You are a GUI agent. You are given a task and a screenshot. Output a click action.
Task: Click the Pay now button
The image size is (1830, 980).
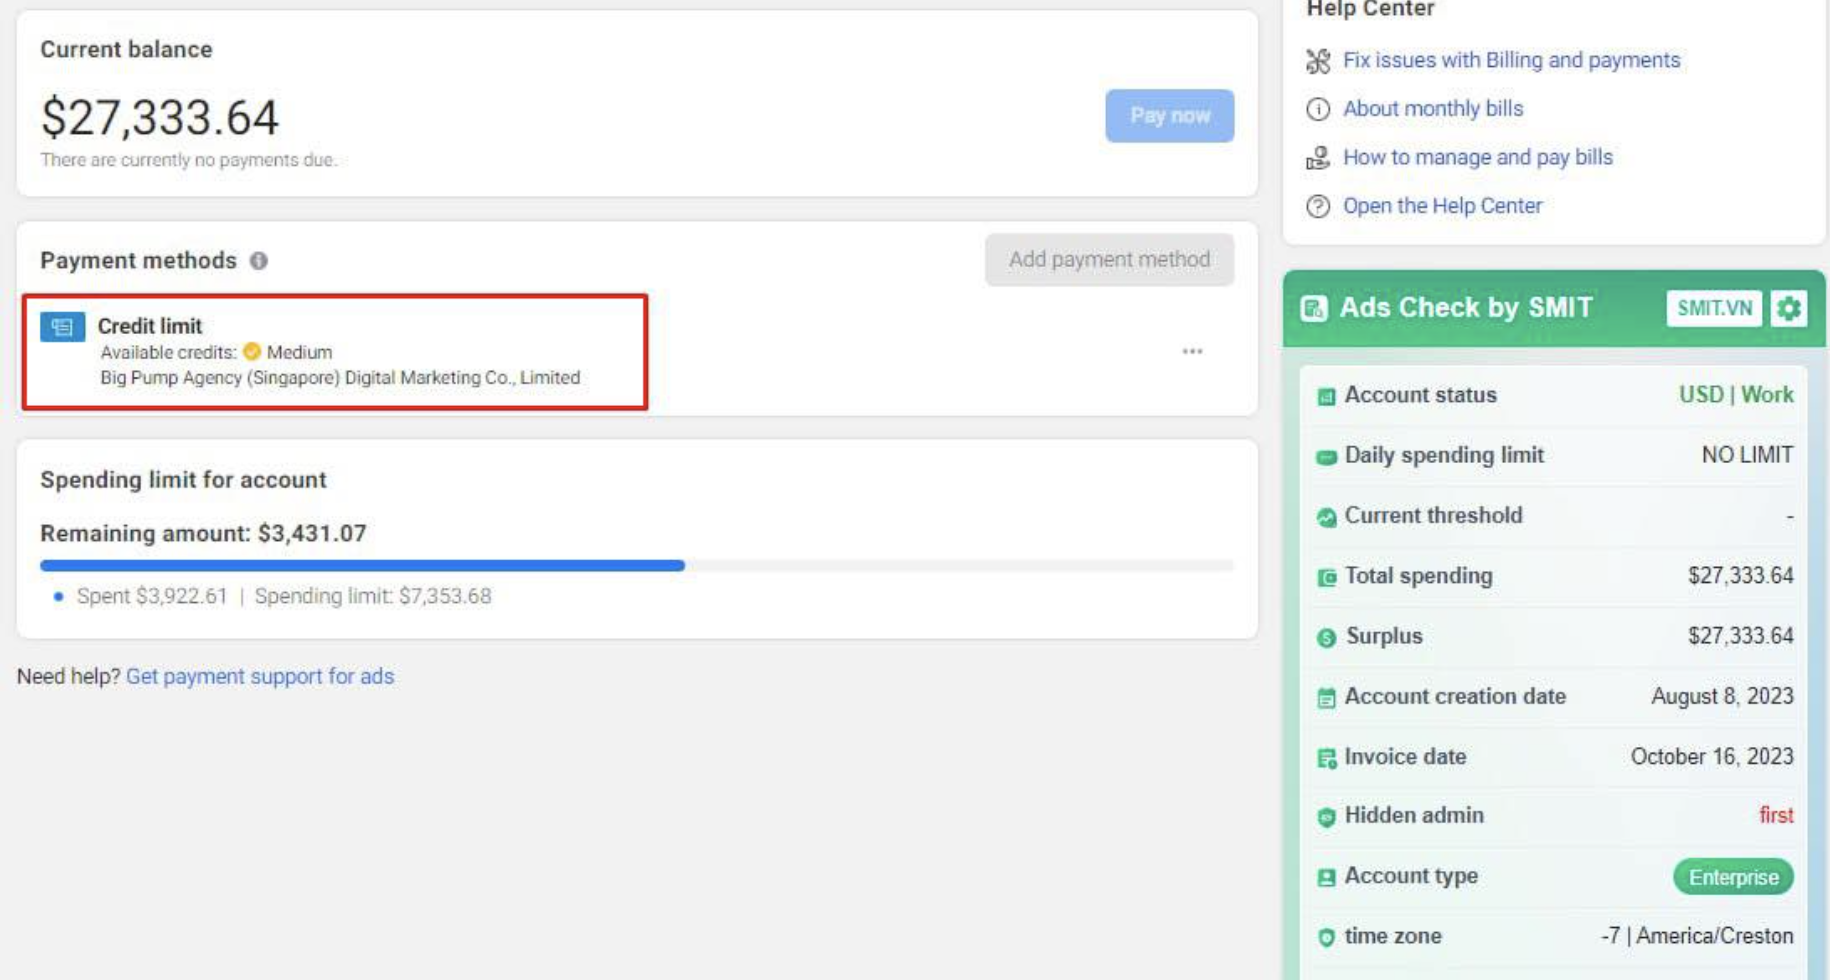[x=1169, y=116]
